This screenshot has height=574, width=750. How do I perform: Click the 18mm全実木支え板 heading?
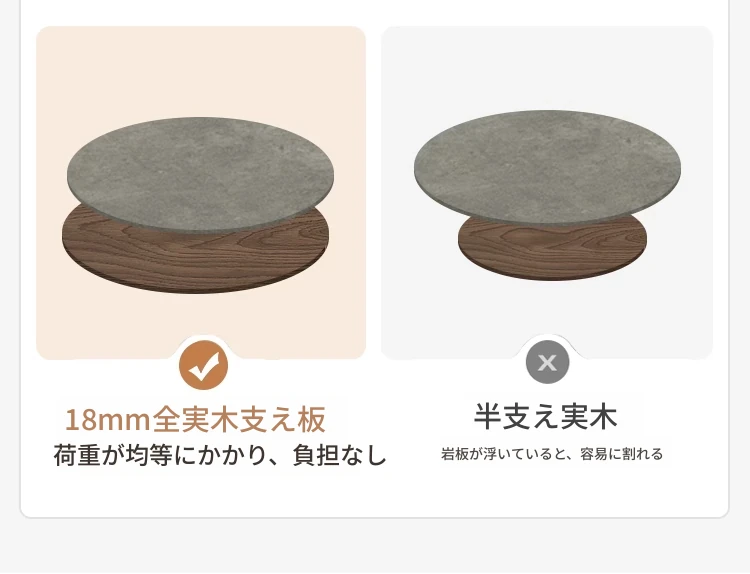195,419
